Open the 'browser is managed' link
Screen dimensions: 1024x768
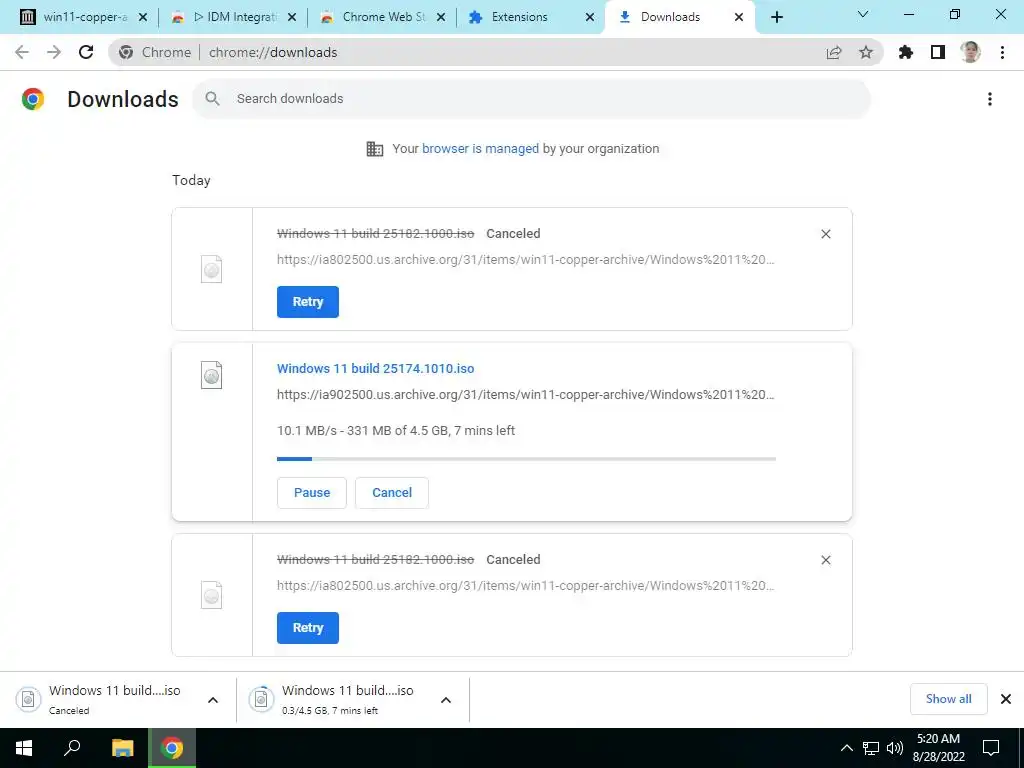pos(480,148)
